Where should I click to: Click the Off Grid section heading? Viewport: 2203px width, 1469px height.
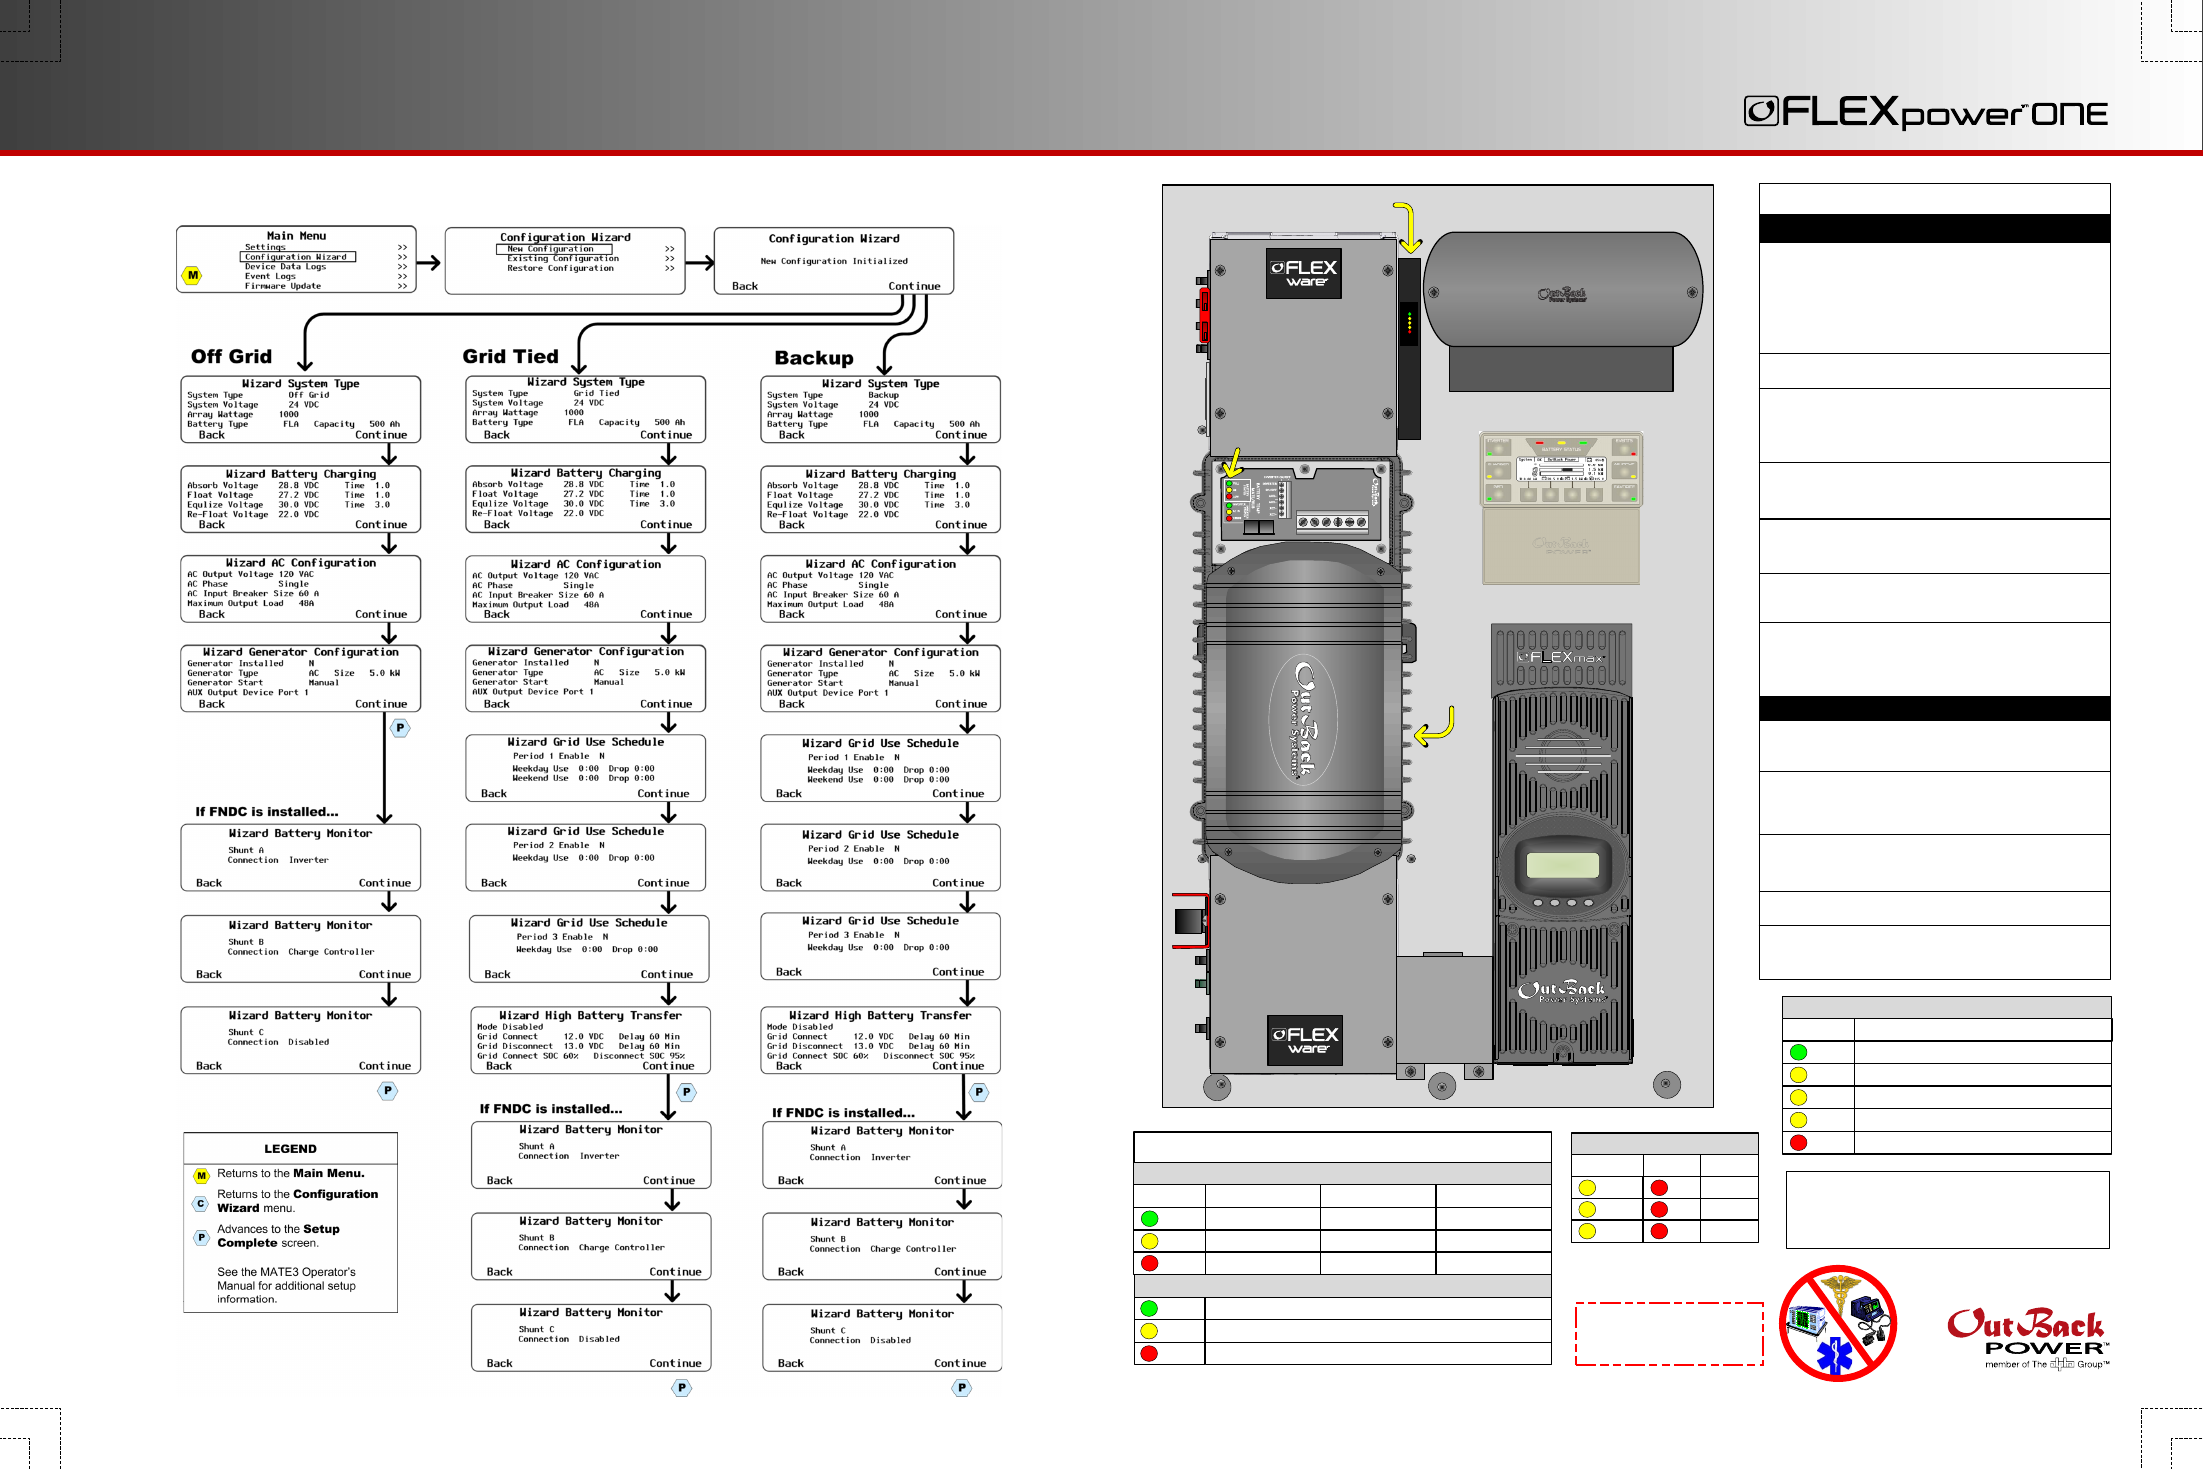(231, 357)
